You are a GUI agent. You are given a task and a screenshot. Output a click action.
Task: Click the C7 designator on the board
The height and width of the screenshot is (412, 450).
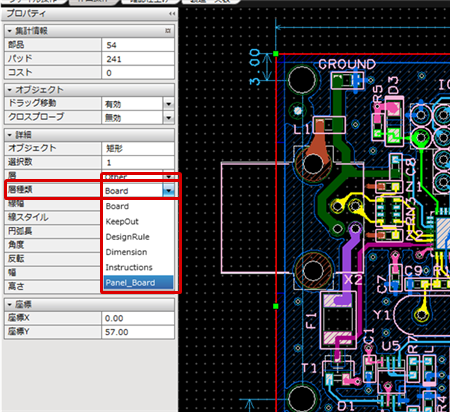point(382,284)
